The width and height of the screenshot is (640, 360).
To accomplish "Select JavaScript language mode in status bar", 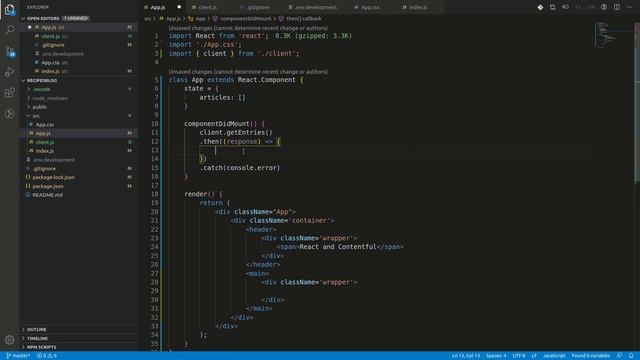I will (554, 356).
